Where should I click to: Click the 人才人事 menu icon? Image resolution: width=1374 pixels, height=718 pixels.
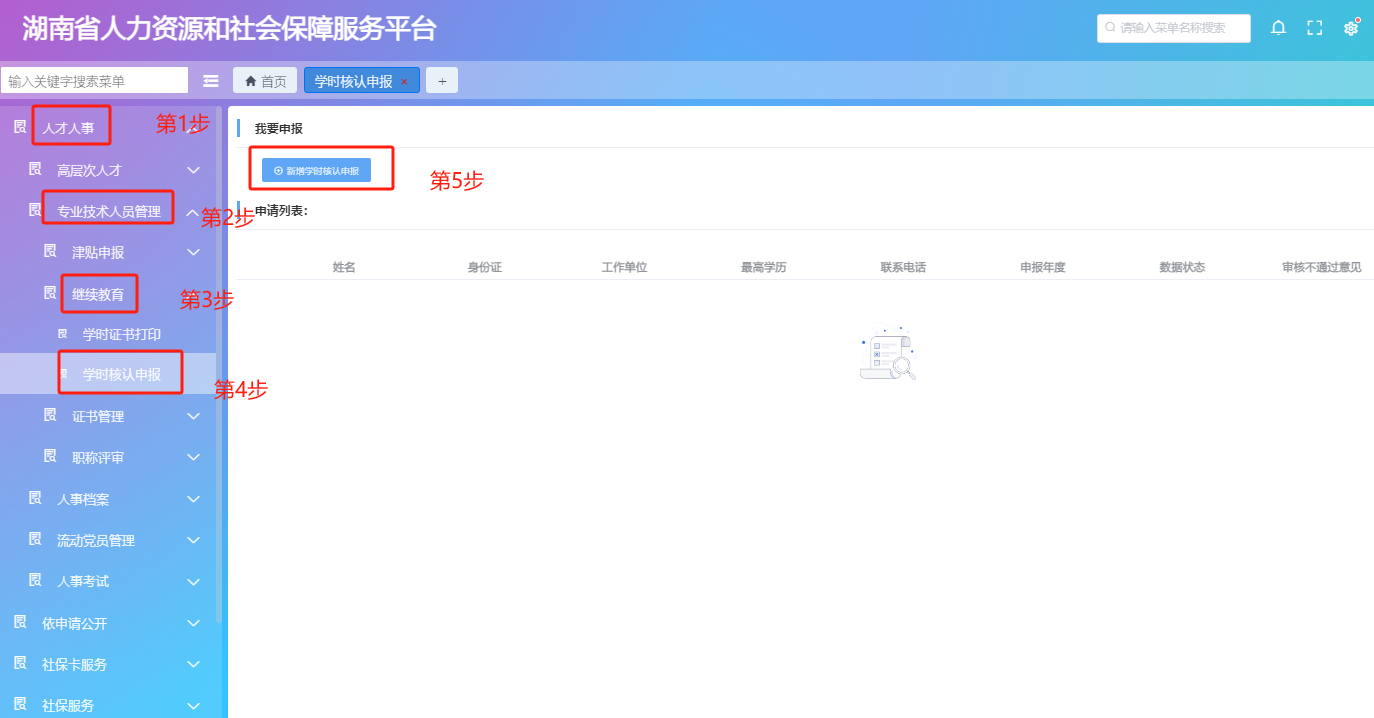(x=20, y=127)
